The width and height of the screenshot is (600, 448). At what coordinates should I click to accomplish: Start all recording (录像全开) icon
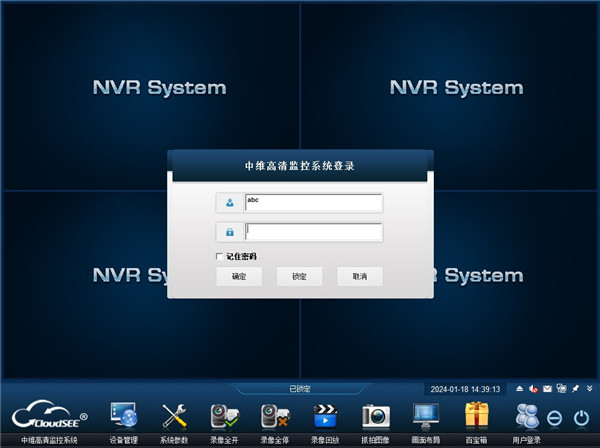point(224,416)
